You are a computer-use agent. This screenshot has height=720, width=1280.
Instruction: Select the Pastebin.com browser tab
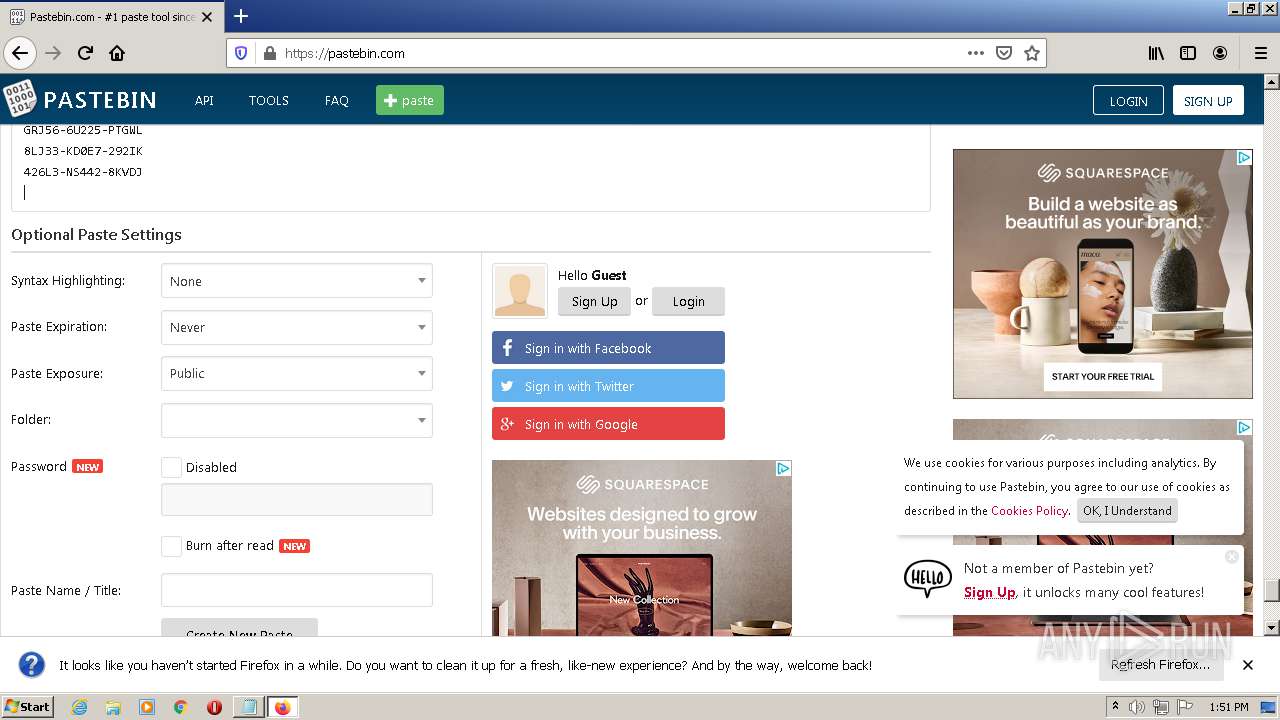[x=110, y=17]
